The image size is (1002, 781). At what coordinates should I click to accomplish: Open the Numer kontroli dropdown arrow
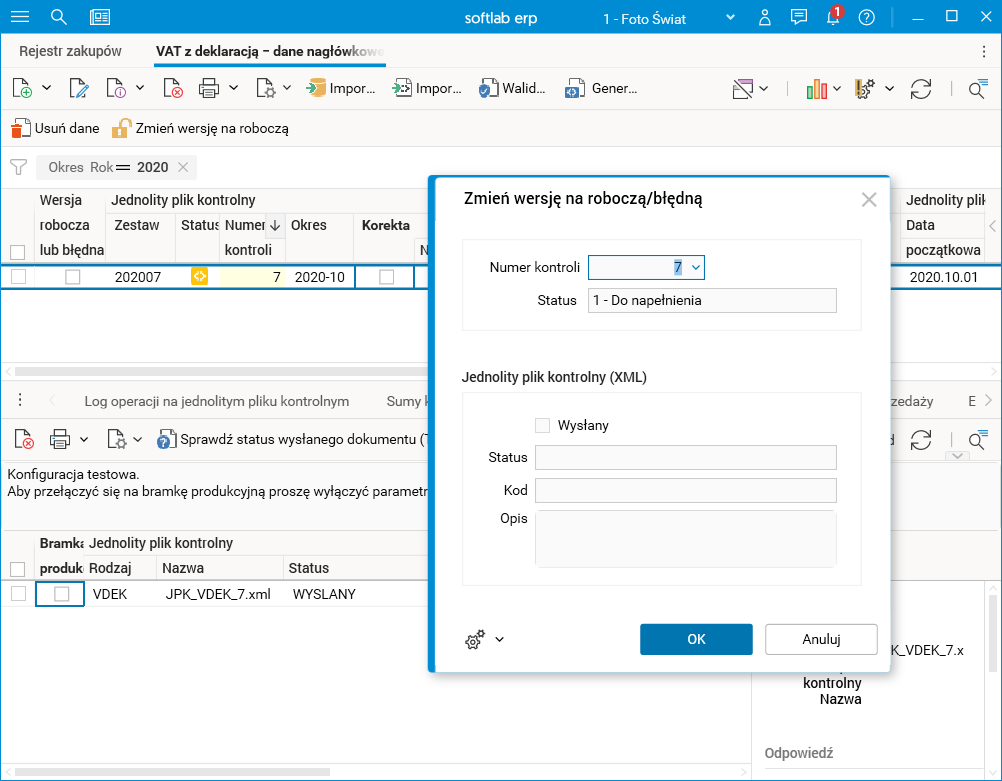pyautogui.click(x=696, y=267)
